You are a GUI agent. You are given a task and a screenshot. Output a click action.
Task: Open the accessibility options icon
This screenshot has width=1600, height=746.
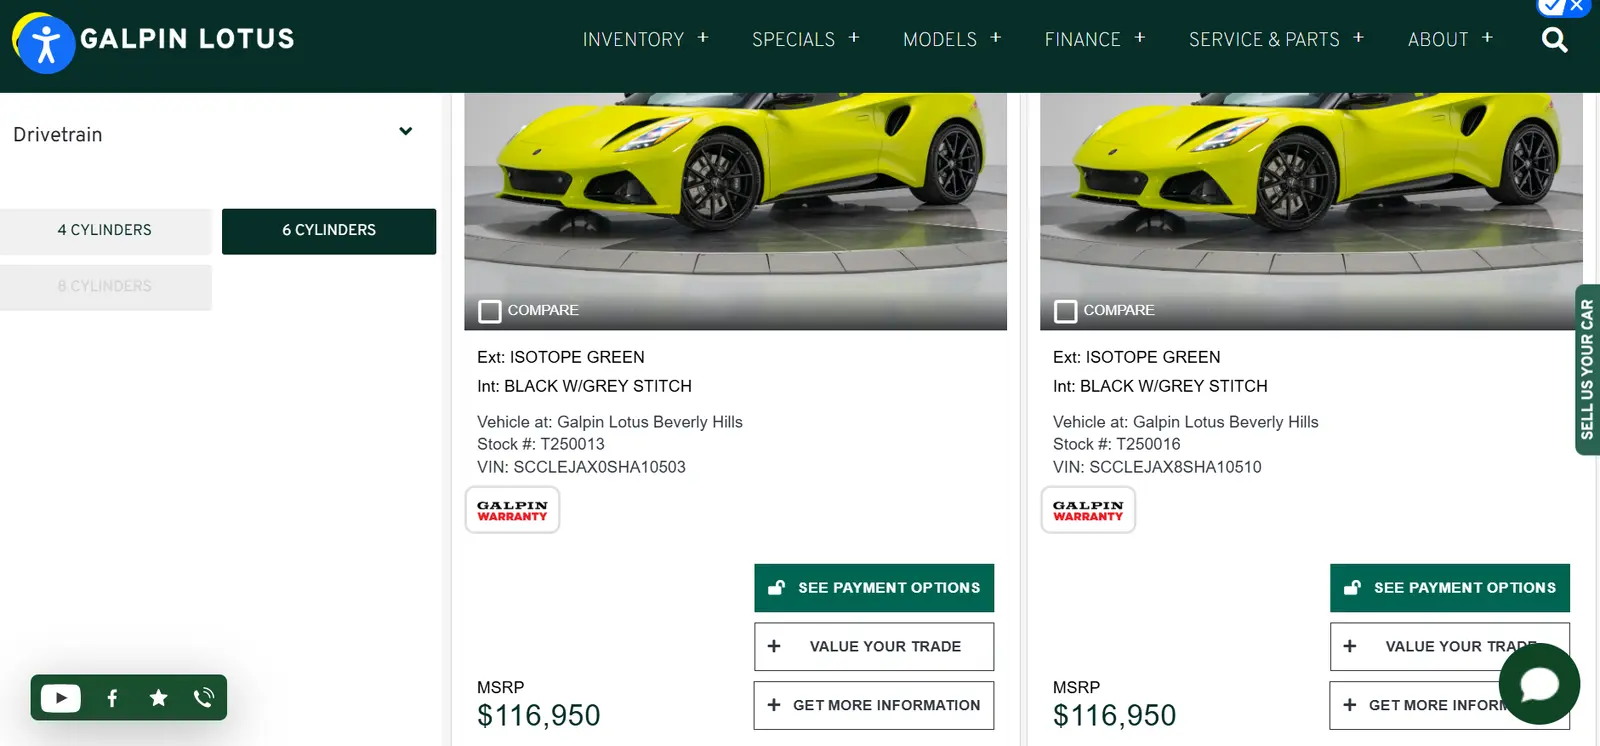point(45,44)
